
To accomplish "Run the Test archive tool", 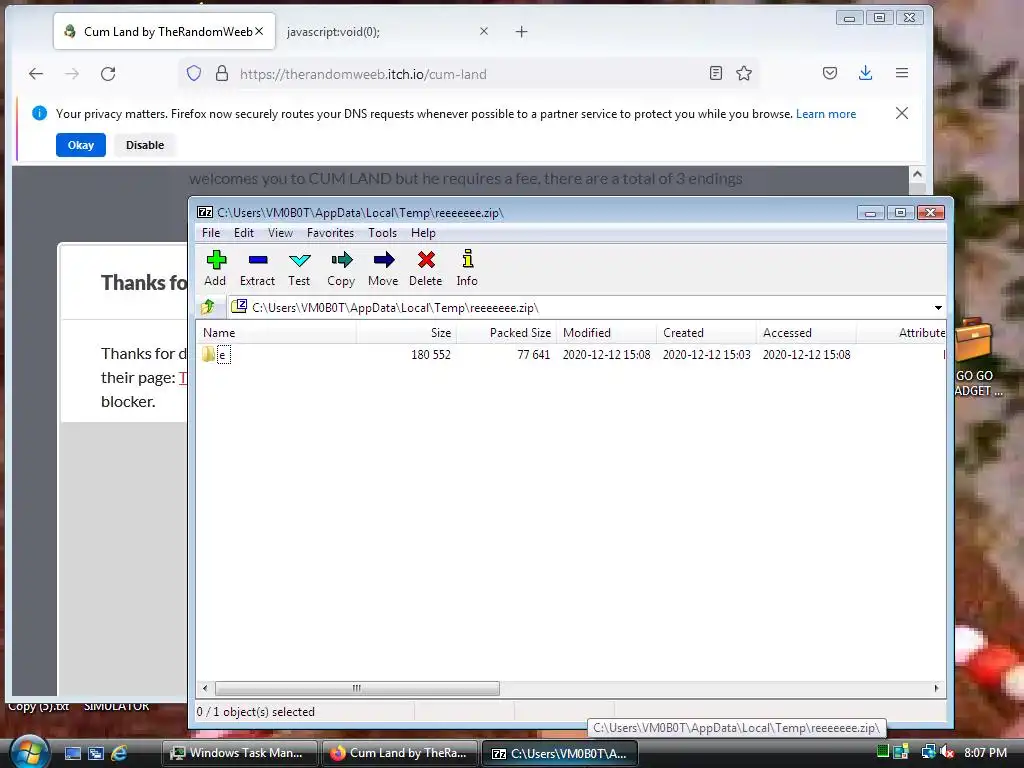I will [299, 268].
